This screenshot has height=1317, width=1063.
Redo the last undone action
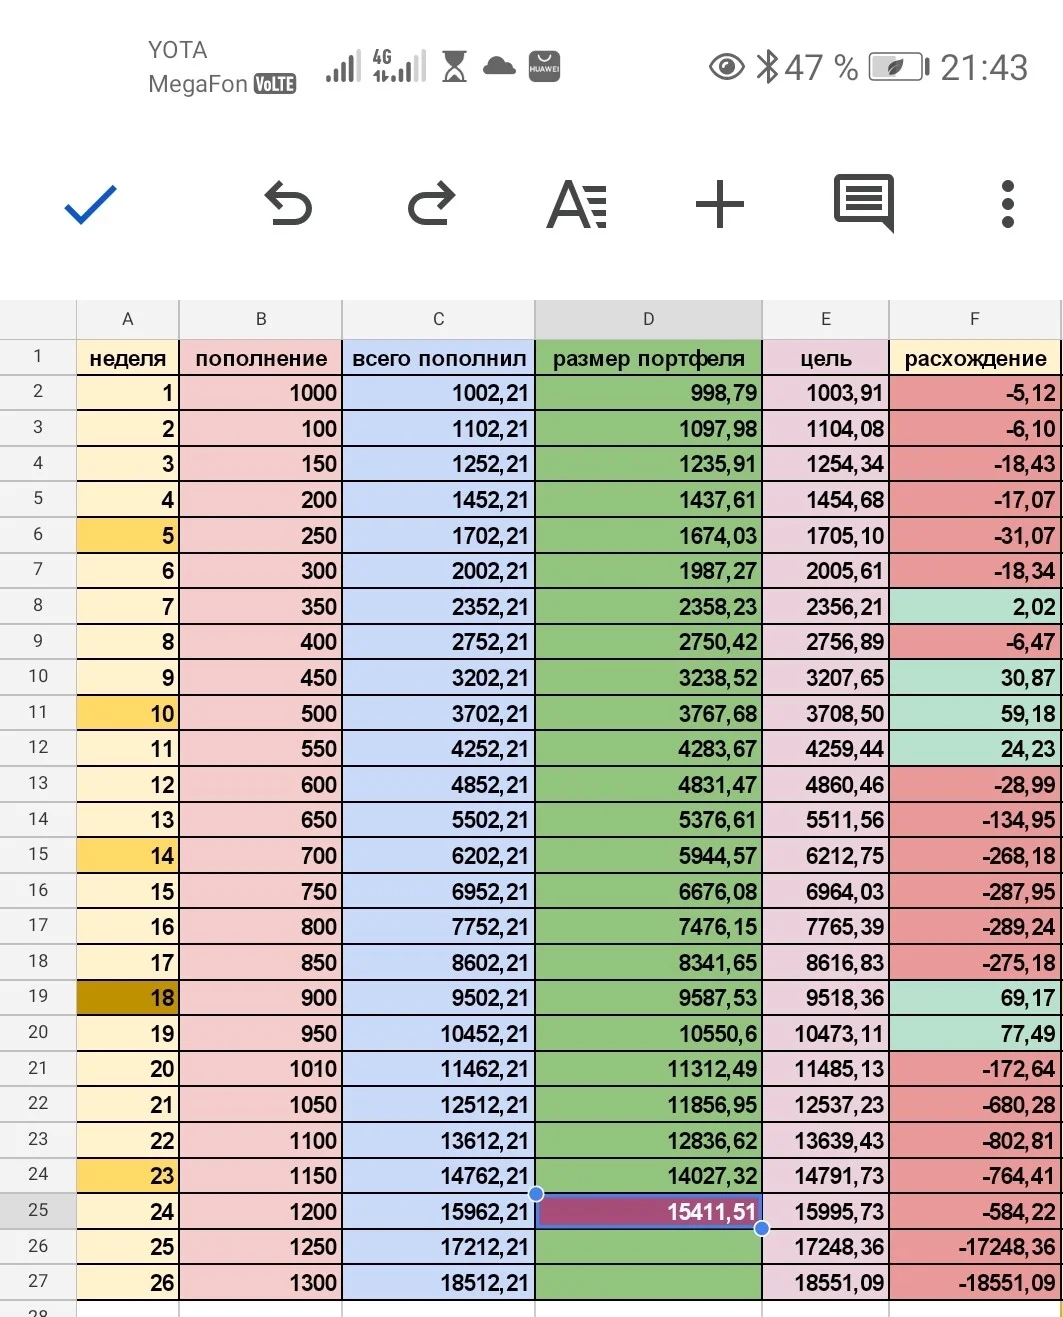[432, 204]
